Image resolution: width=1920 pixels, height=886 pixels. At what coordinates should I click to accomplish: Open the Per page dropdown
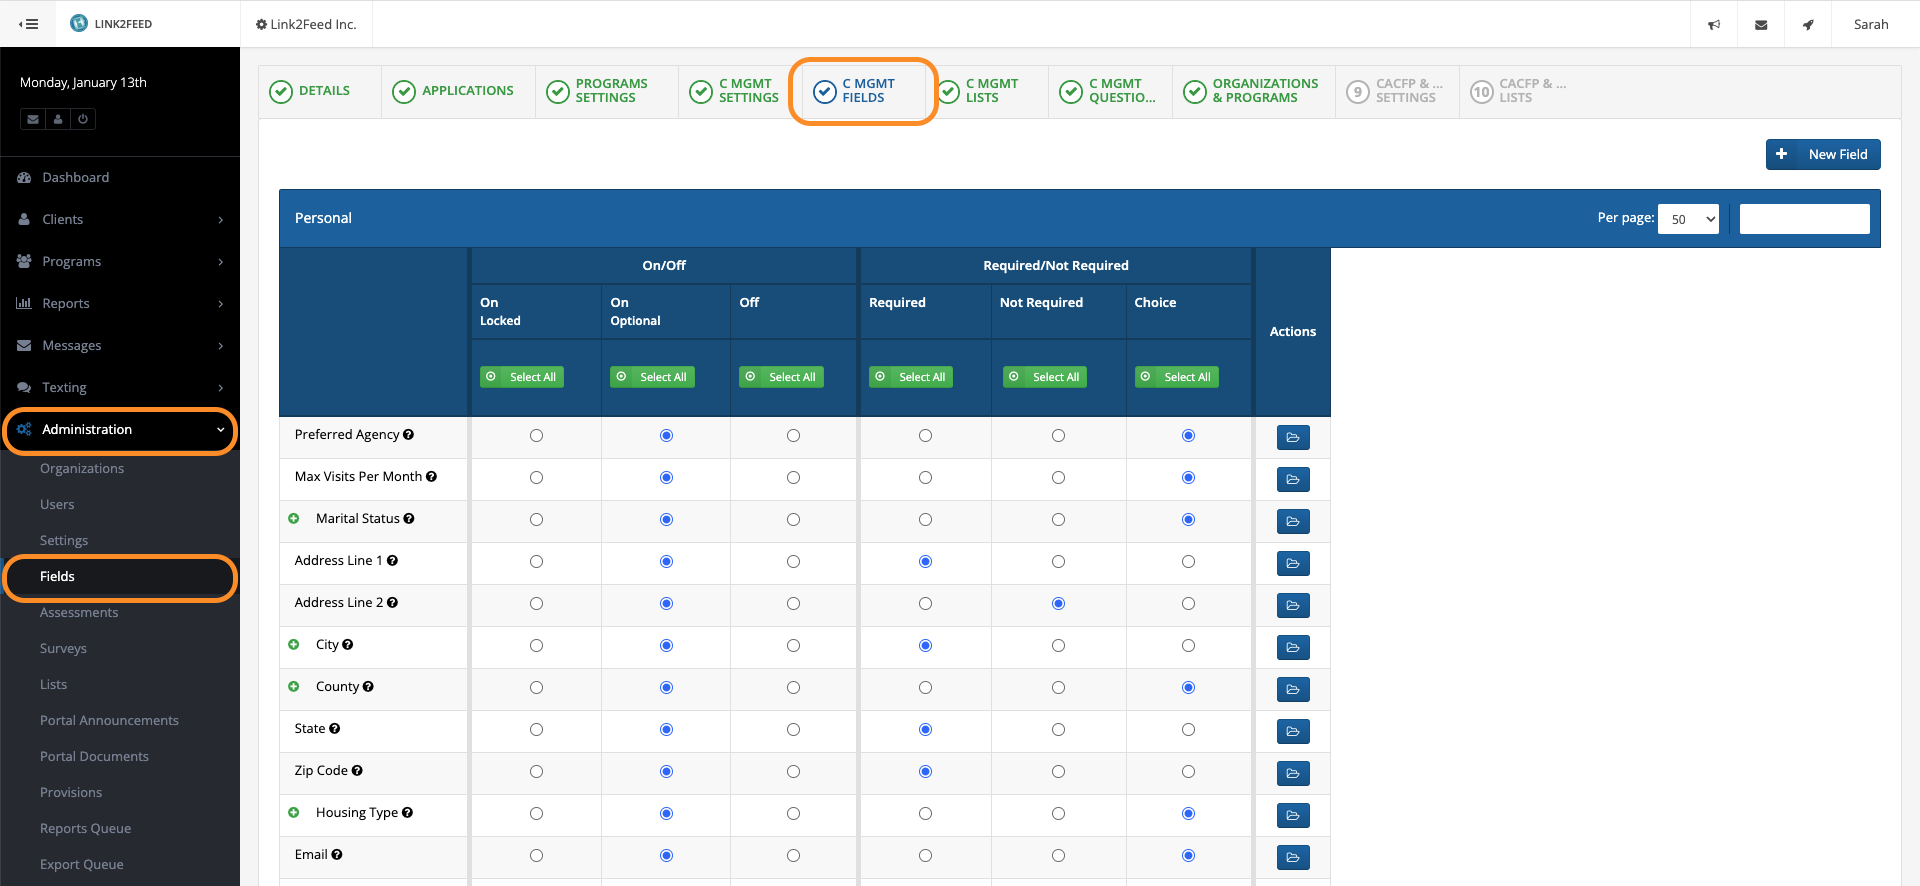coord(1688,219)
